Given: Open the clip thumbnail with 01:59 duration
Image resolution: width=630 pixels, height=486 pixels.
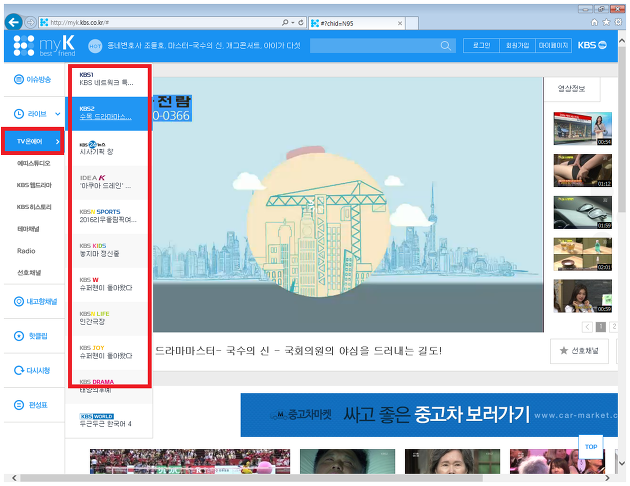Looking at the screenshot, I should [583, 212].
